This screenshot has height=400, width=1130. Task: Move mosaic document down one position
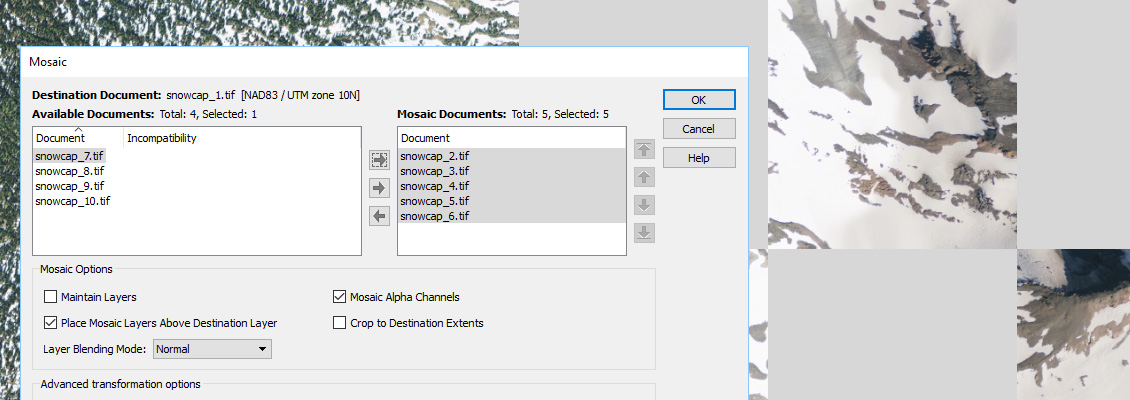click(x=644, y=205)
